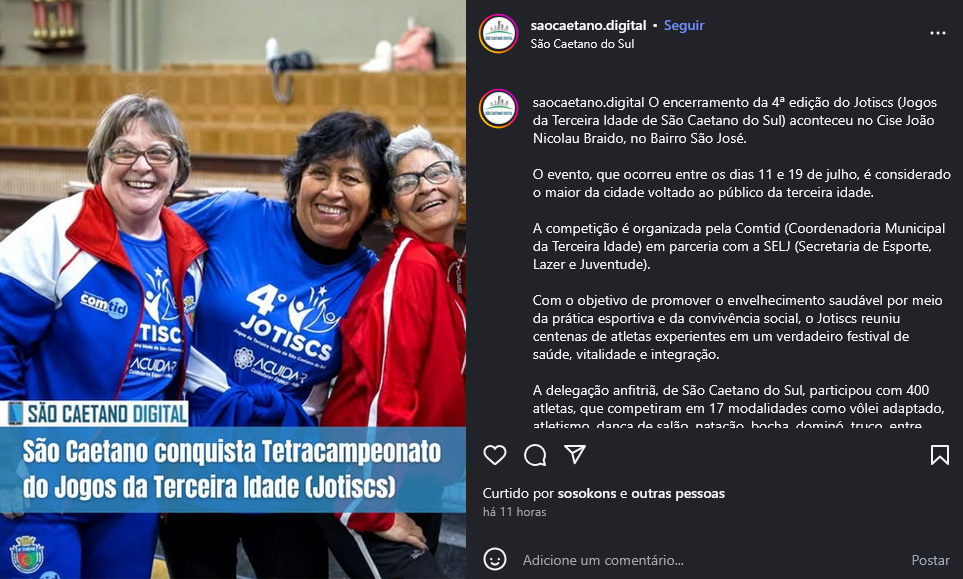Screen dimensions: 963x579
Task: Click the Postar button
Action: click(930, 560)
